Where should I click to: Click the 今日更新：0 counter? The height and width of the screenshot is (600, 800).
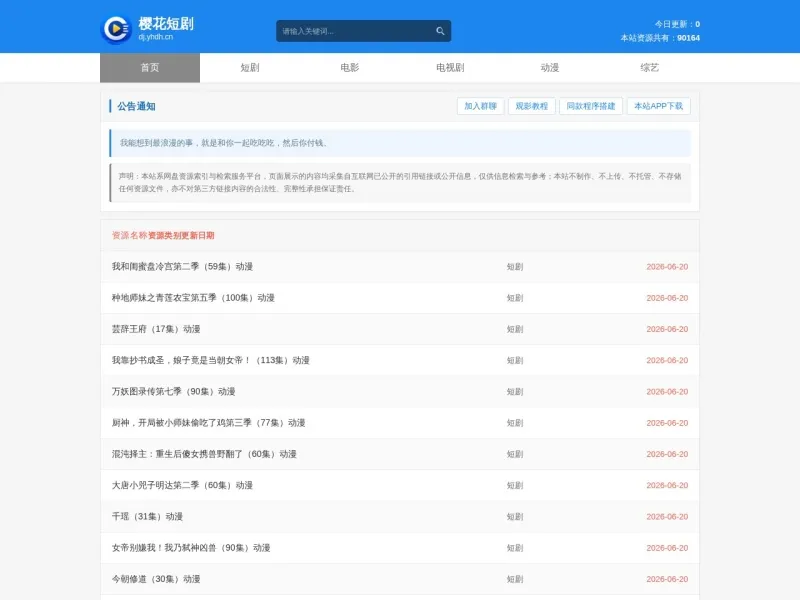click(677, 24)
